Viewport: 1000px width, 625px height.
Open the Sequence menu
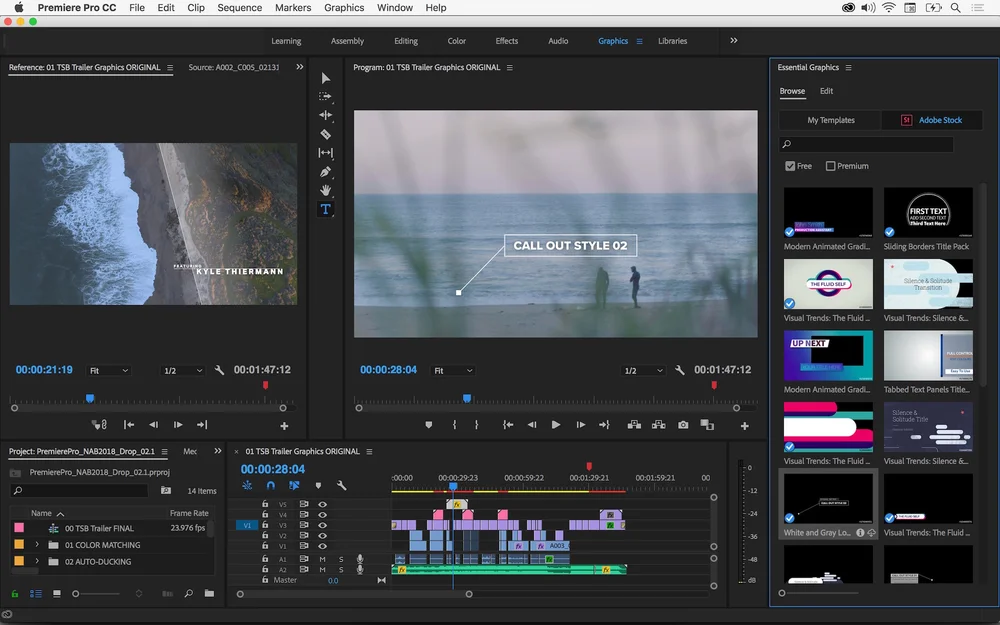pos(240,8)
